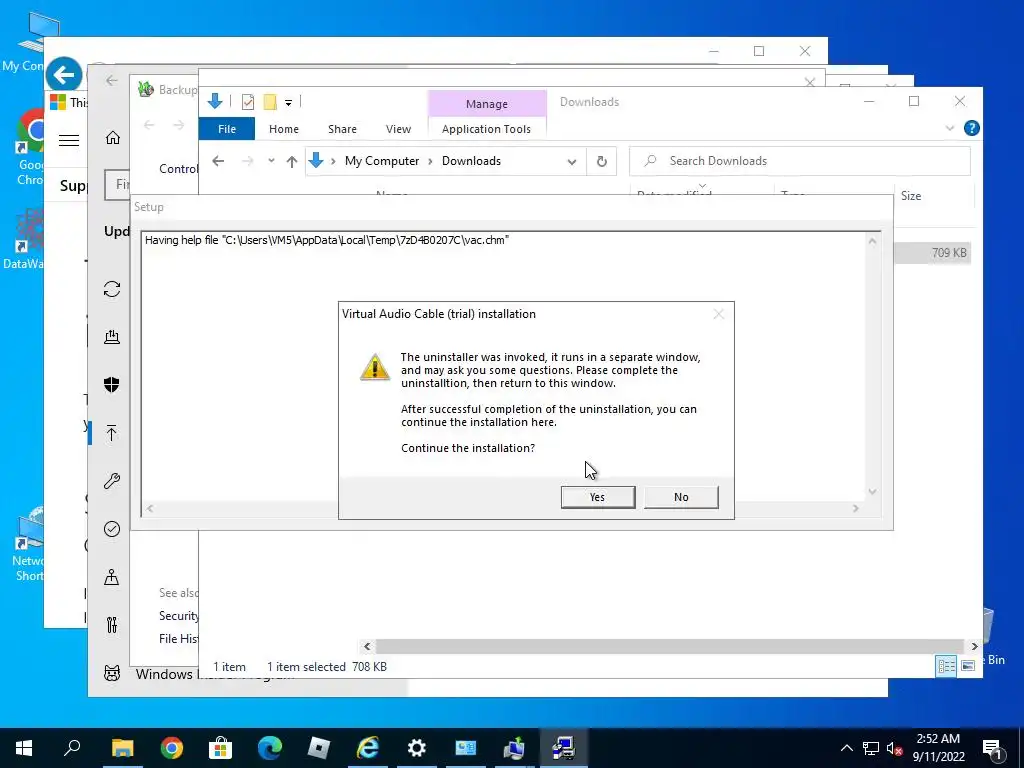The height and width of the screenshot is (768, 1024).
Task: Open the Share ribbon tab
Action: pyautogui.click(x=342, y=129)
